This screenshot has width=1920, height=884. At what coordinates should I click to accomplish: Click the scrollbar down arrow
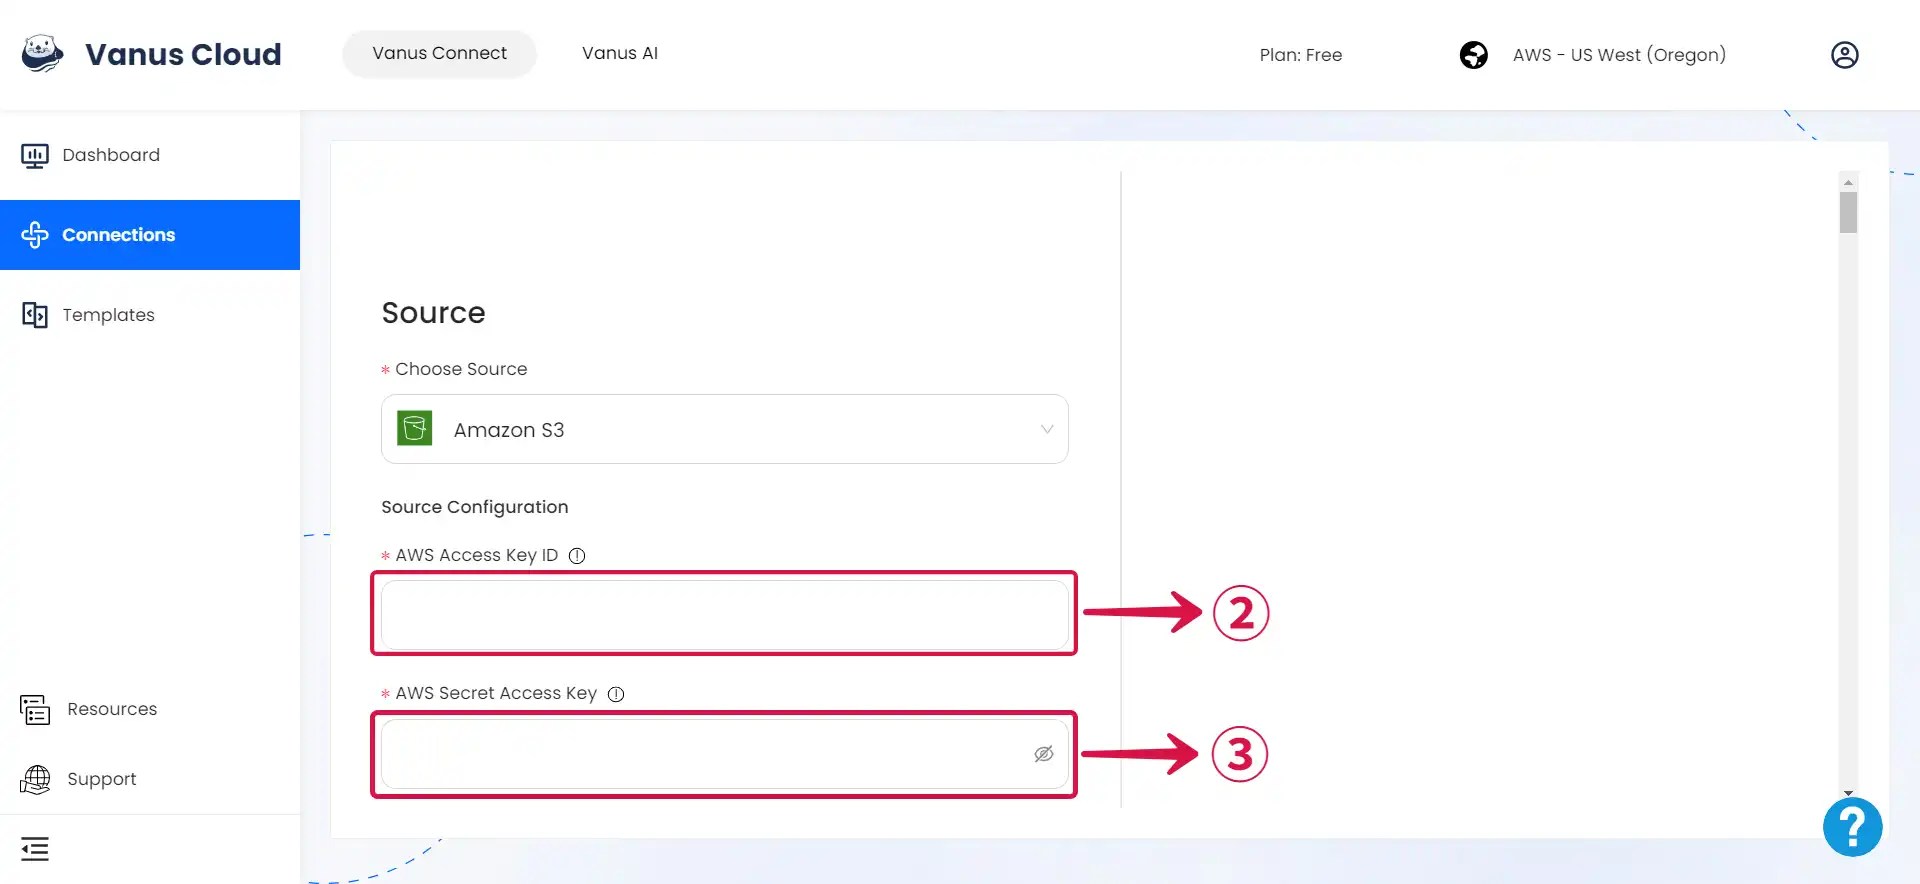[1848, 793]
